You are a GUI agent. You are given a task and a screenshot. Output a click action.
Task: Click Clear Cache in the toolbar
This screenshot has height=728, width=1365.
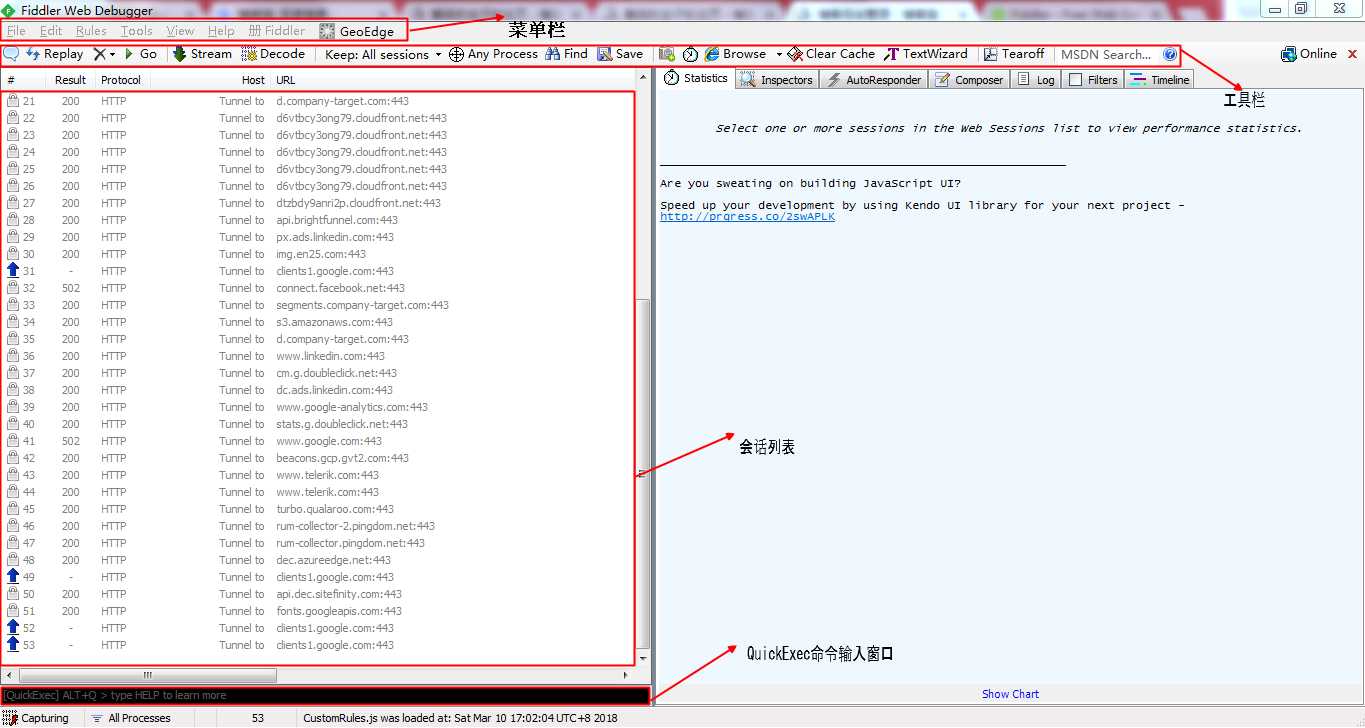[831, 54]
